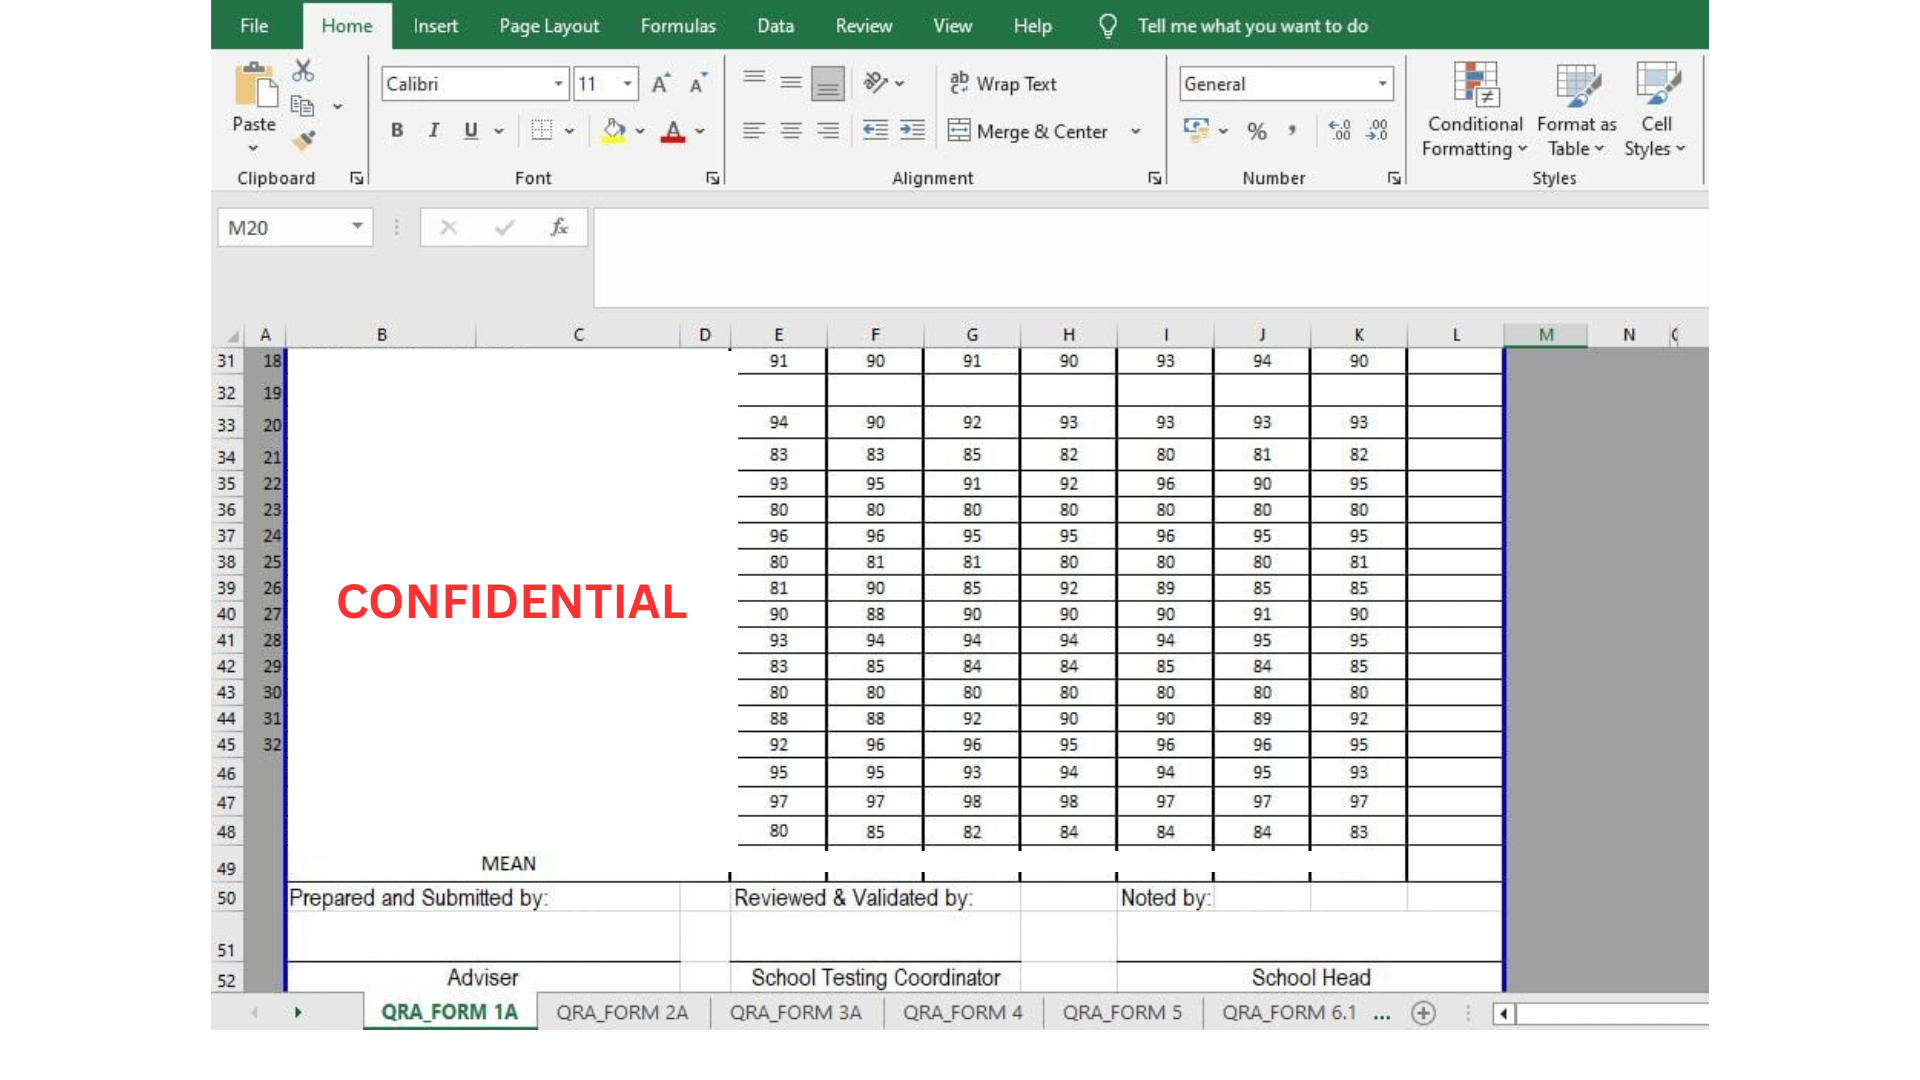
Task: Apply the yellow fill color
Action: point(614,131)
